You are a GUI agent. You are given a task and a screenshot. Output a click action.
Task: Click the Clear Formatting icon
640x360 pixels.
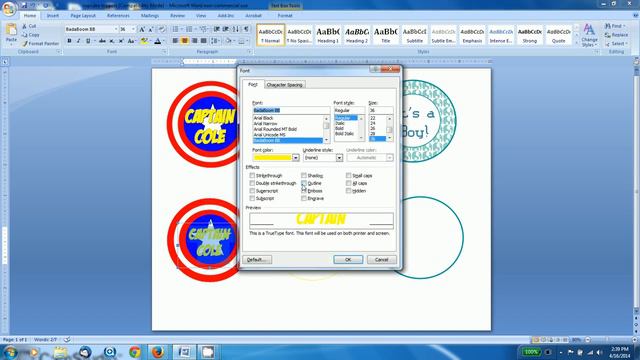pyautogui.click(x=162, y=29)
